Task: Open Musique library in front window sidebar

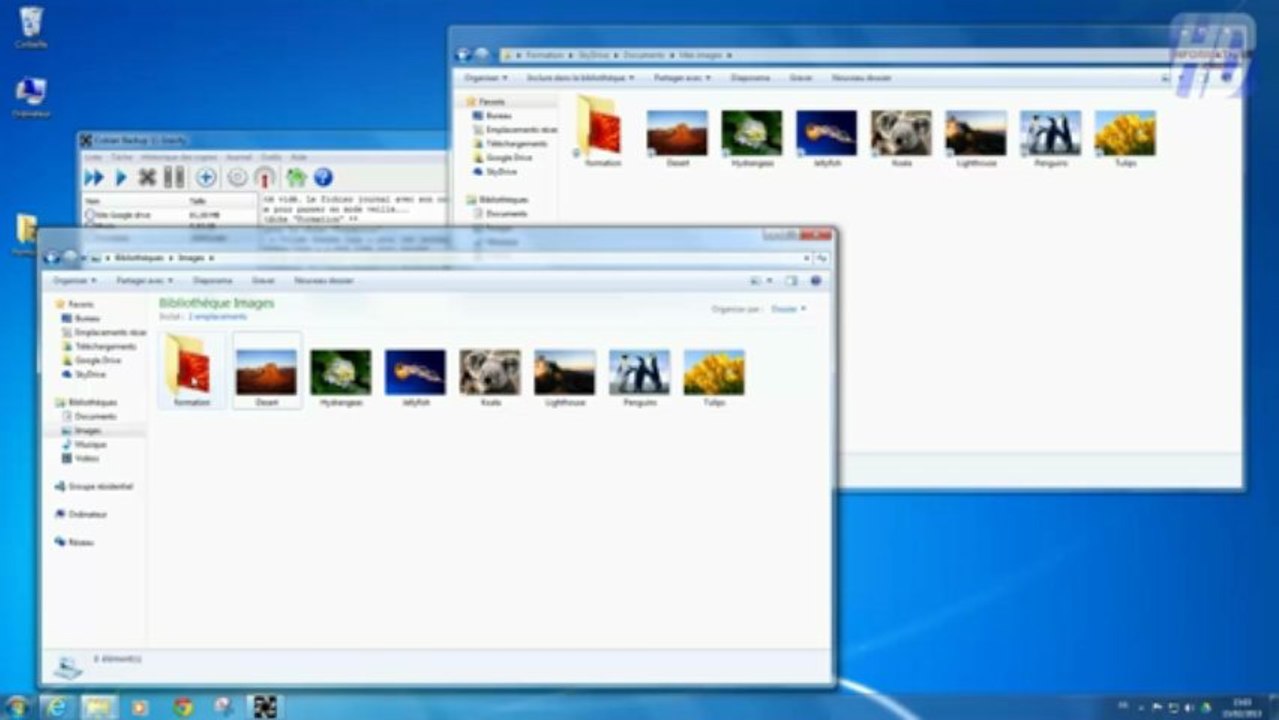Action: click(83, 444)
